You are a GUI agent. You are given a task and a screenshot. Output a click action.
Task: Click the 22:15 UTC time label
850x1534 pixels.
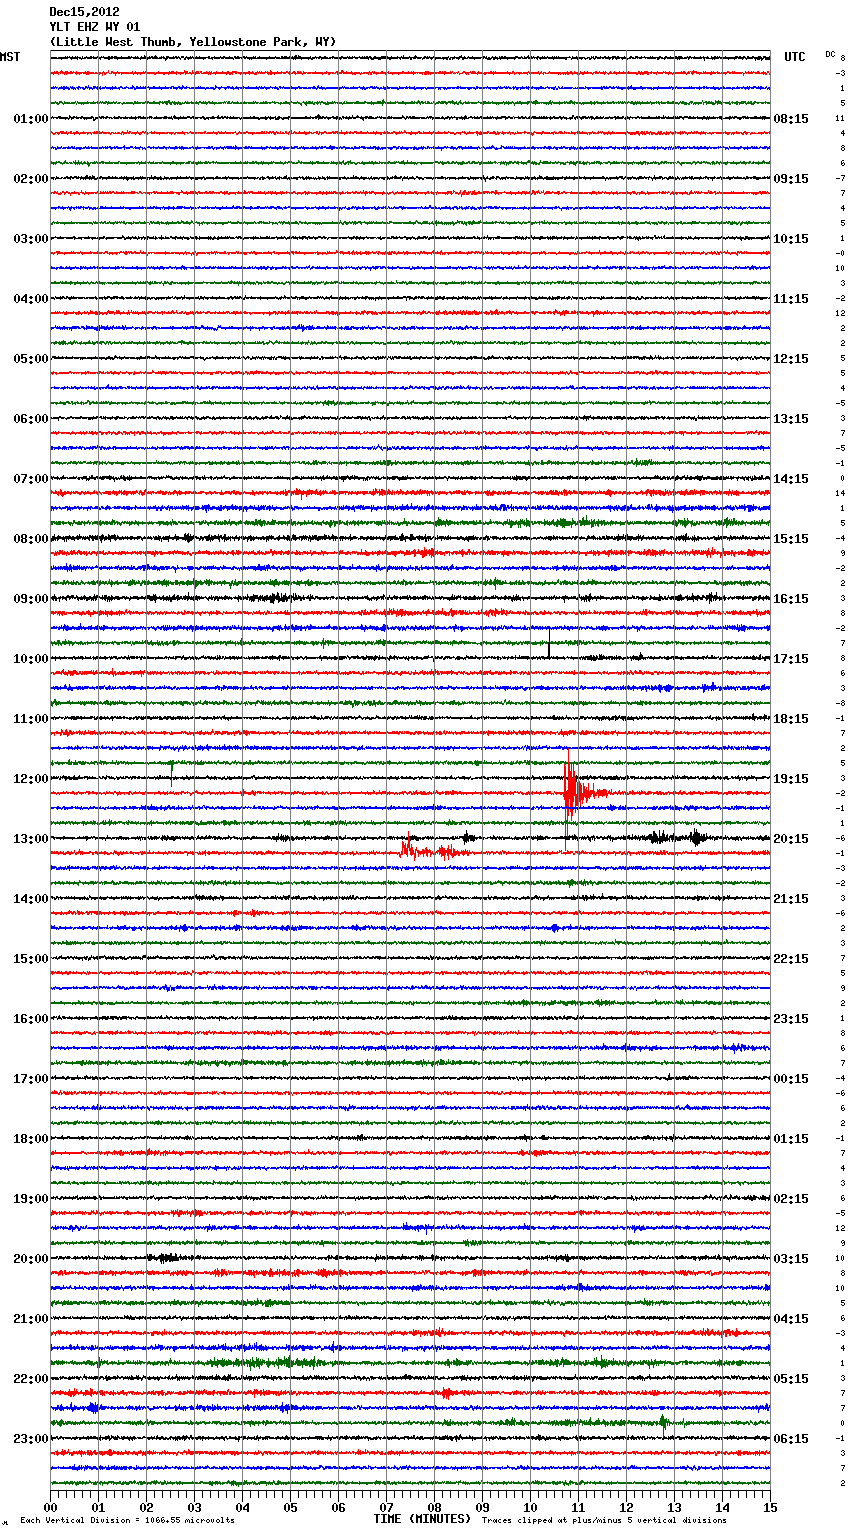tap(791, 959)
